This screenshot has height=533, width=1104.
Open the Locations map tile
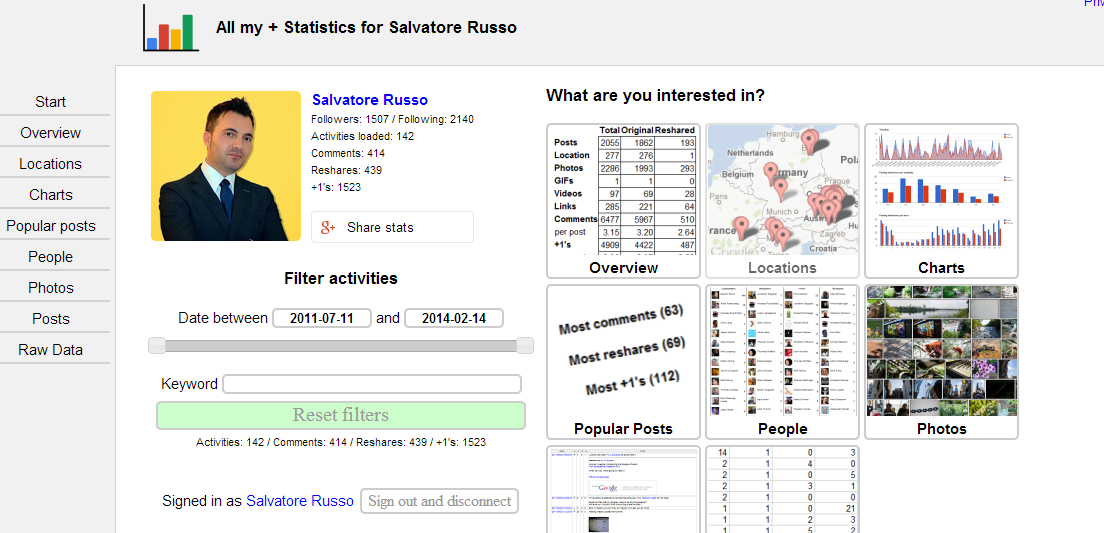(782, 201)
